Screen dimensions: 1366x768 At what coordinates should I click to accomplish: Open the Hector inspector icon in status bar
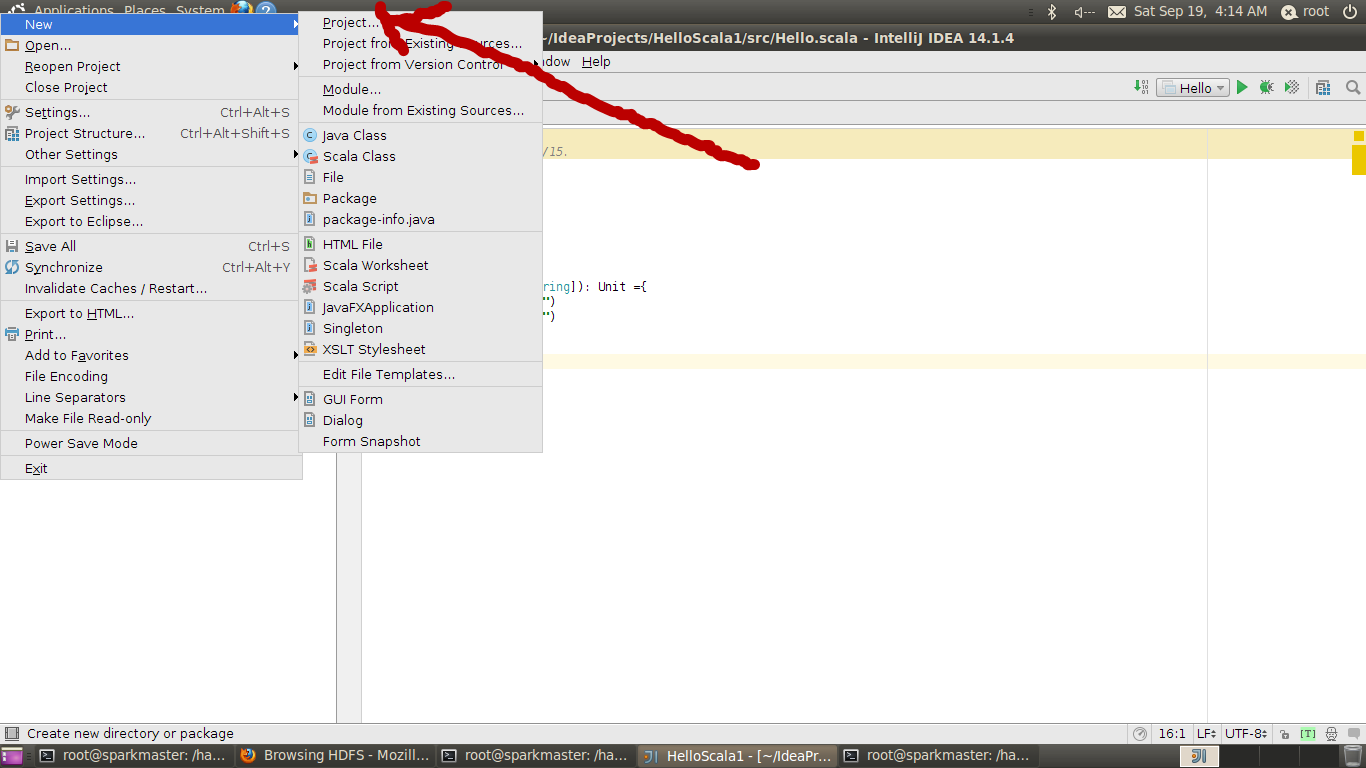(x=1333, y=734)
